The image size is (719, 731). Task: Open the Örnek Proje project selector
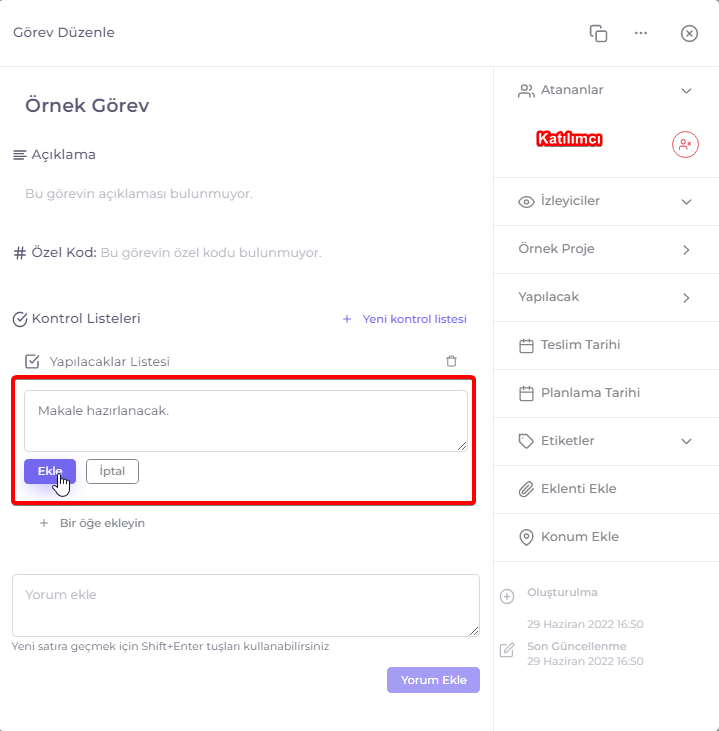[x=606, y=249]
